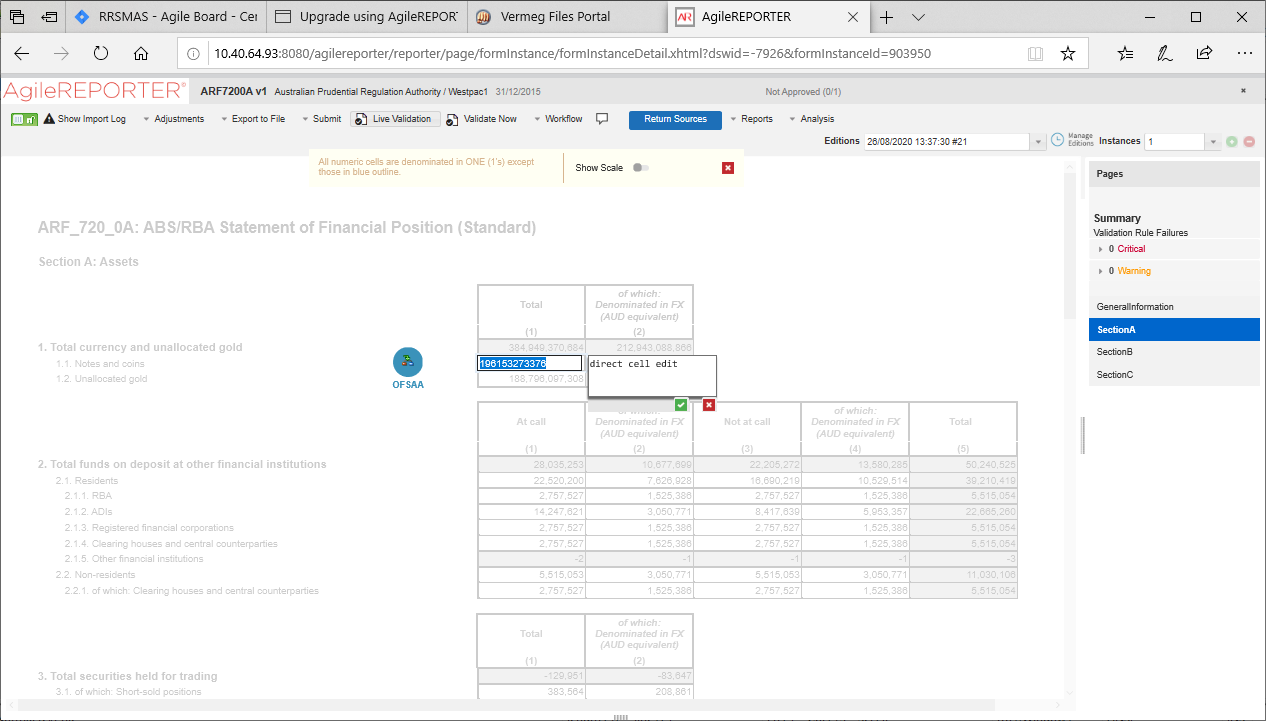The image size is (1266, 721).
Task: Click the Pages panel header
Action: coord(1174,174)
